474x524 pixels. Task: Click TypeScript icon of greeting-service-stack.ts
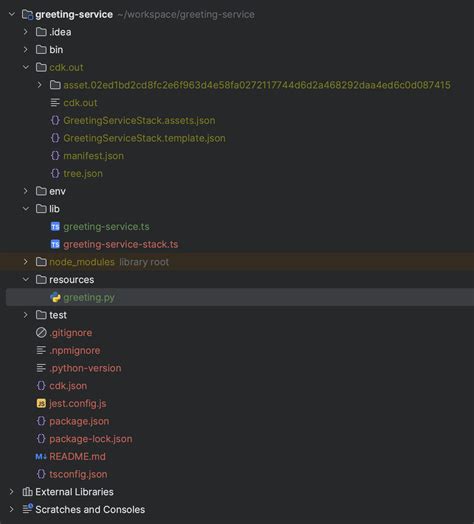coord(55,244)
